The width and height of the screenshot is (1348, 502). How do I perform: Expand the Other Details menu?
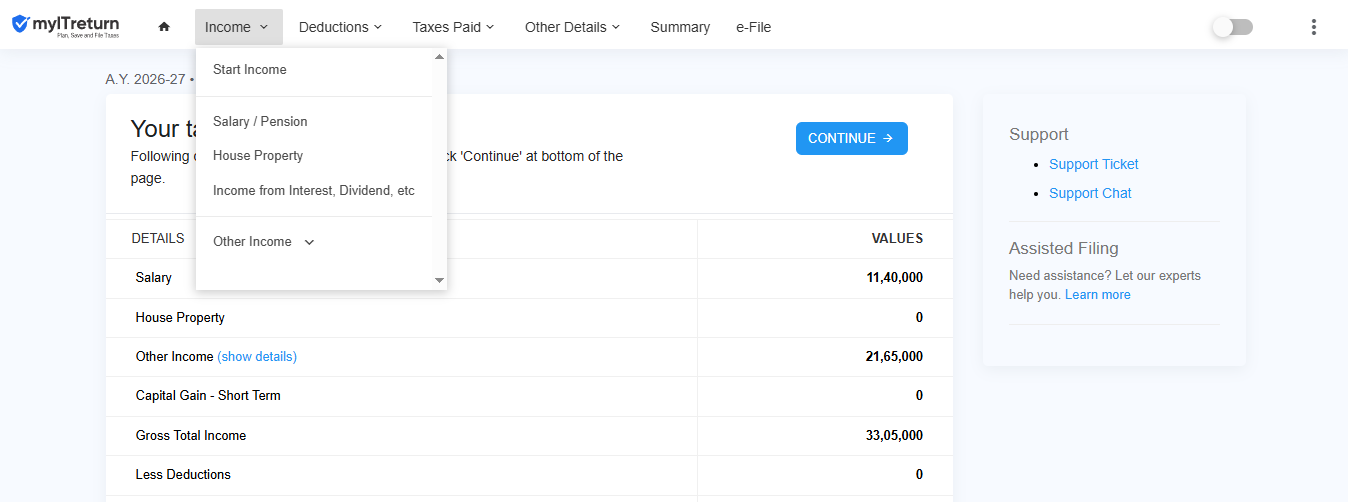pos(572,27)
